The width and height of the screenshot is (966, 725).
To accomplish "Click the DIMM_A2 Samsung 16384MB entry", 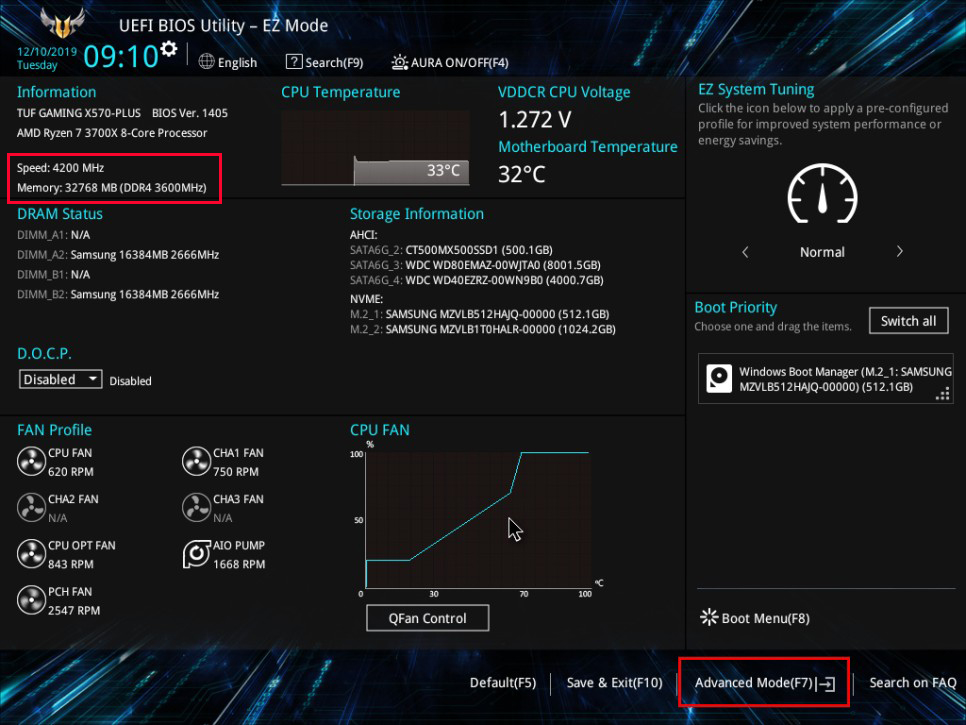I will [118, 254].
